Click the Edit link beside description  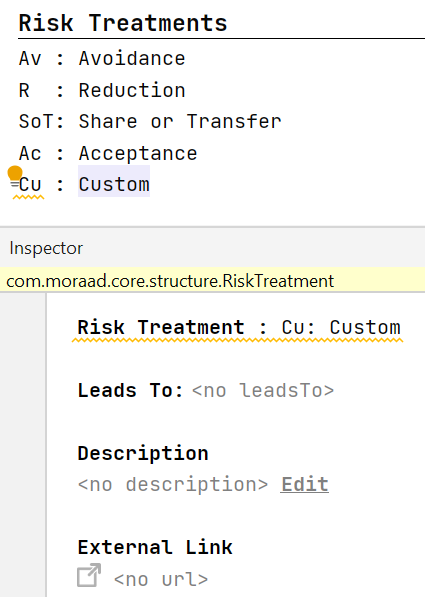click(305, 485)
